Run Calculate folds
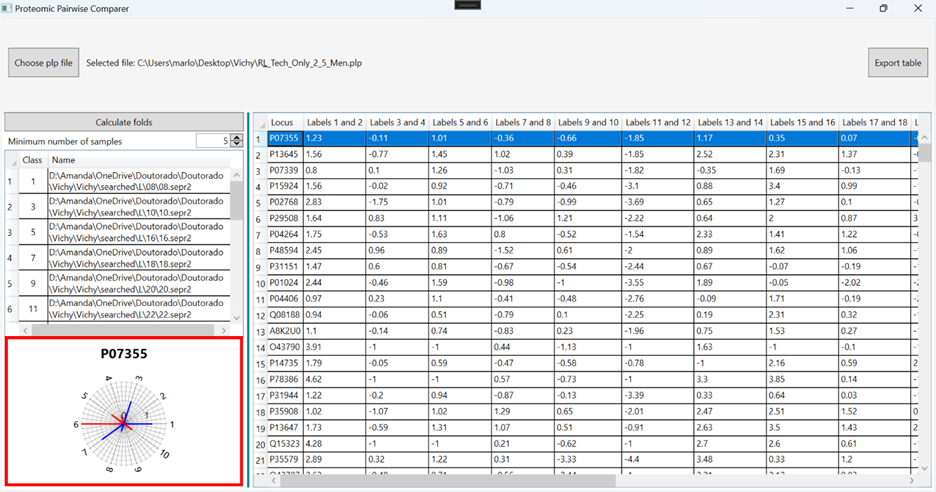Viewport: 936px width, 492px height. coord(124,122)
